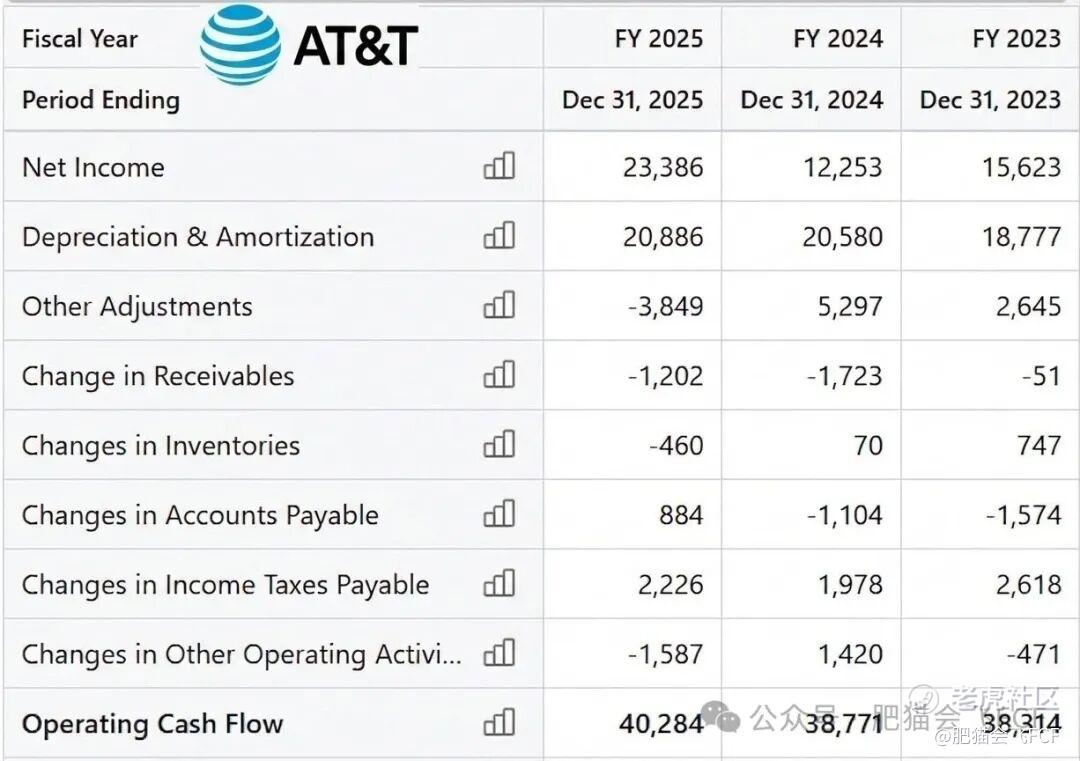Click the Dec 31, 2025 period cell
Image resolution: width=1080 pixels, height=761 pixels.
[x=633, y=100]
